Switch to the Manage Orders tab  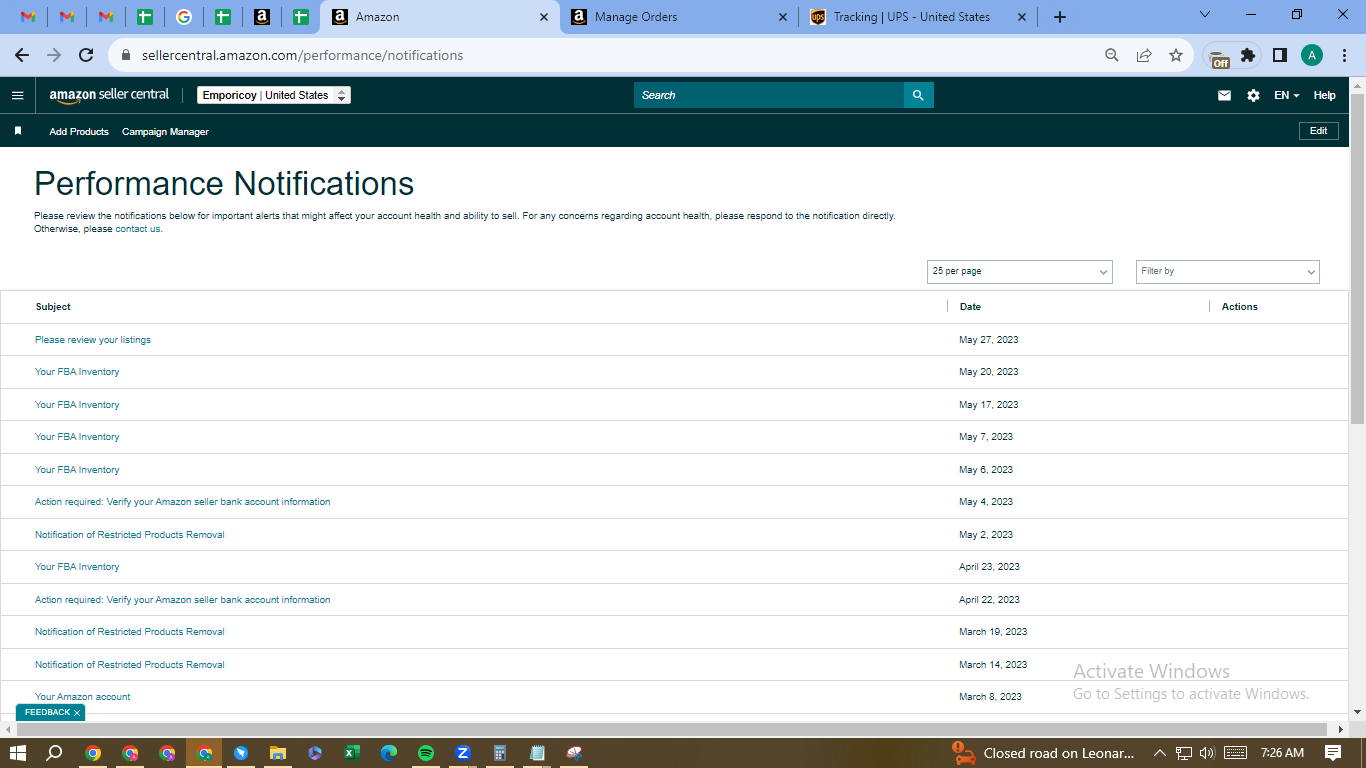[x=680, y=17]
